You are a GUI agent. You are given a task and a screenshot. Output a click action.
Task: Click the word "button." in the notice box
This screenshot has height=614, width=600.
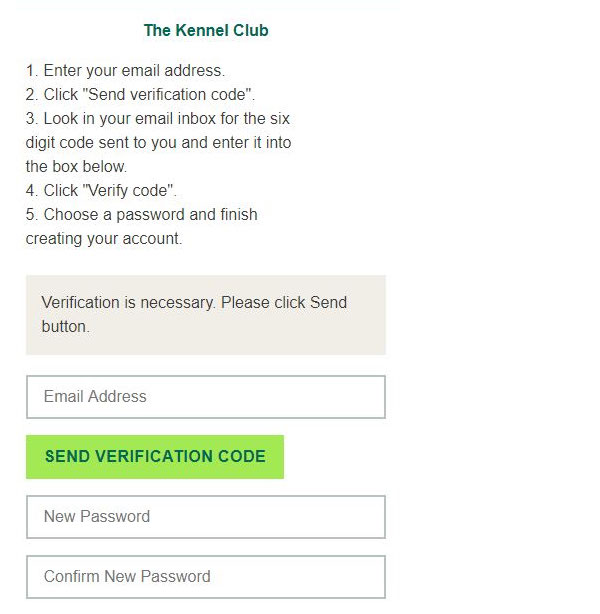point(66,326)
